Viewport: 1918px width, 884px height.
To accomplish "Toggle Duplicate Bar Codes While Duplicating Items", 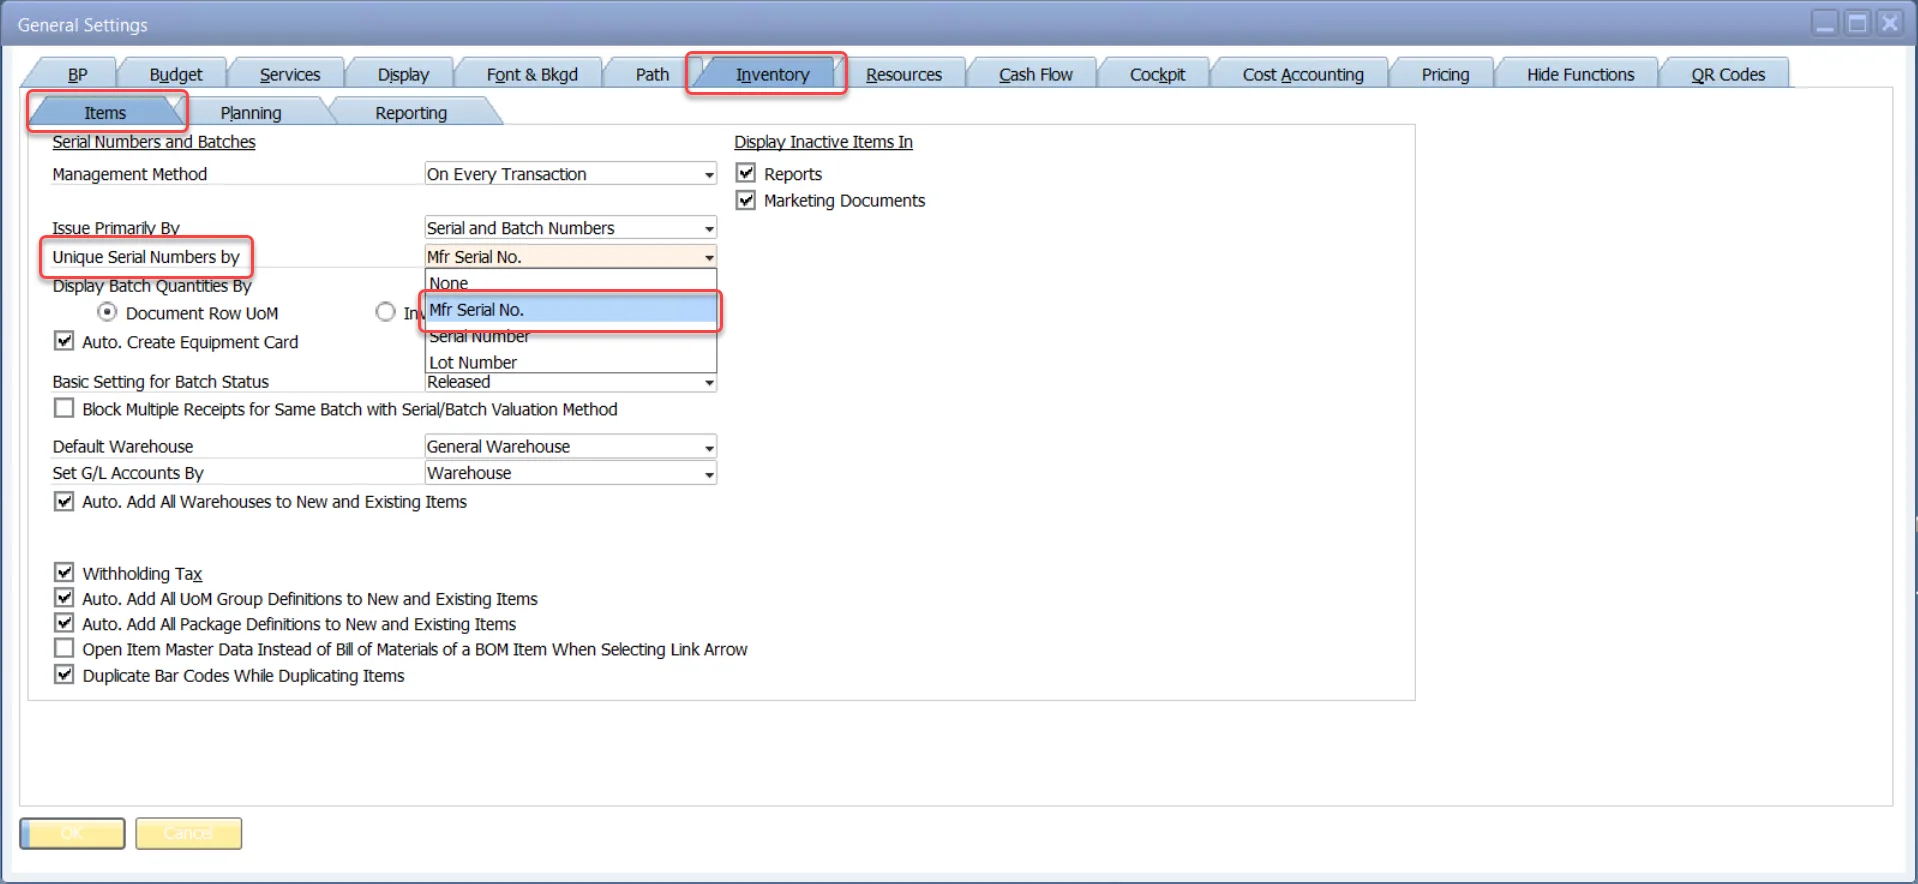I will [x=64, y=675].
